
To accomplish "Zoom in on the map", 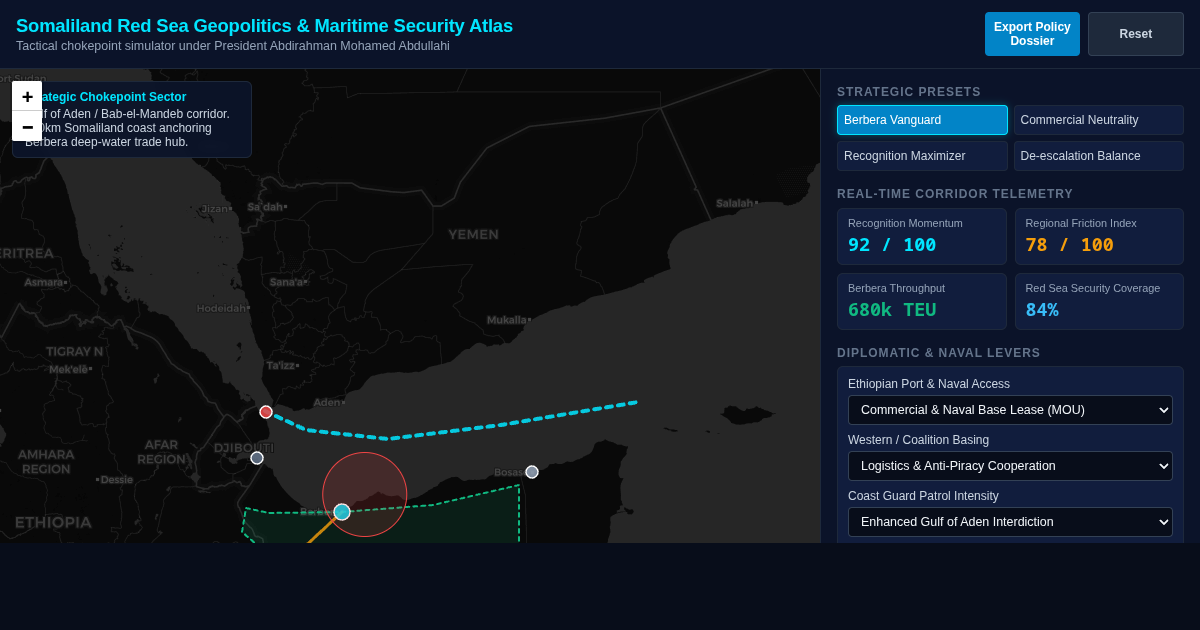I will pos(27,97).
